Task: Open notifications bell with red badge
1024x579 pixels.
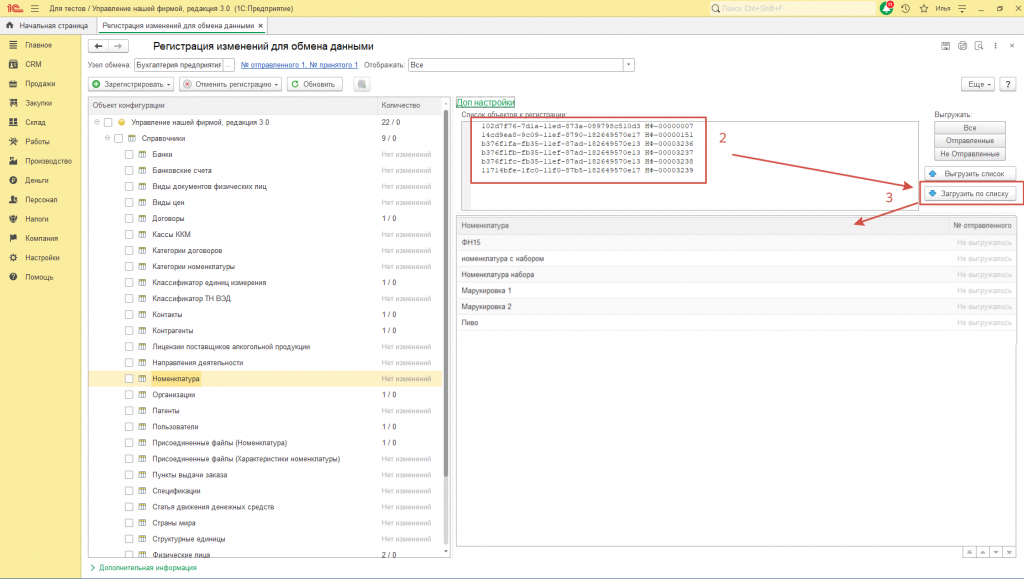Action: coord(886,8)
